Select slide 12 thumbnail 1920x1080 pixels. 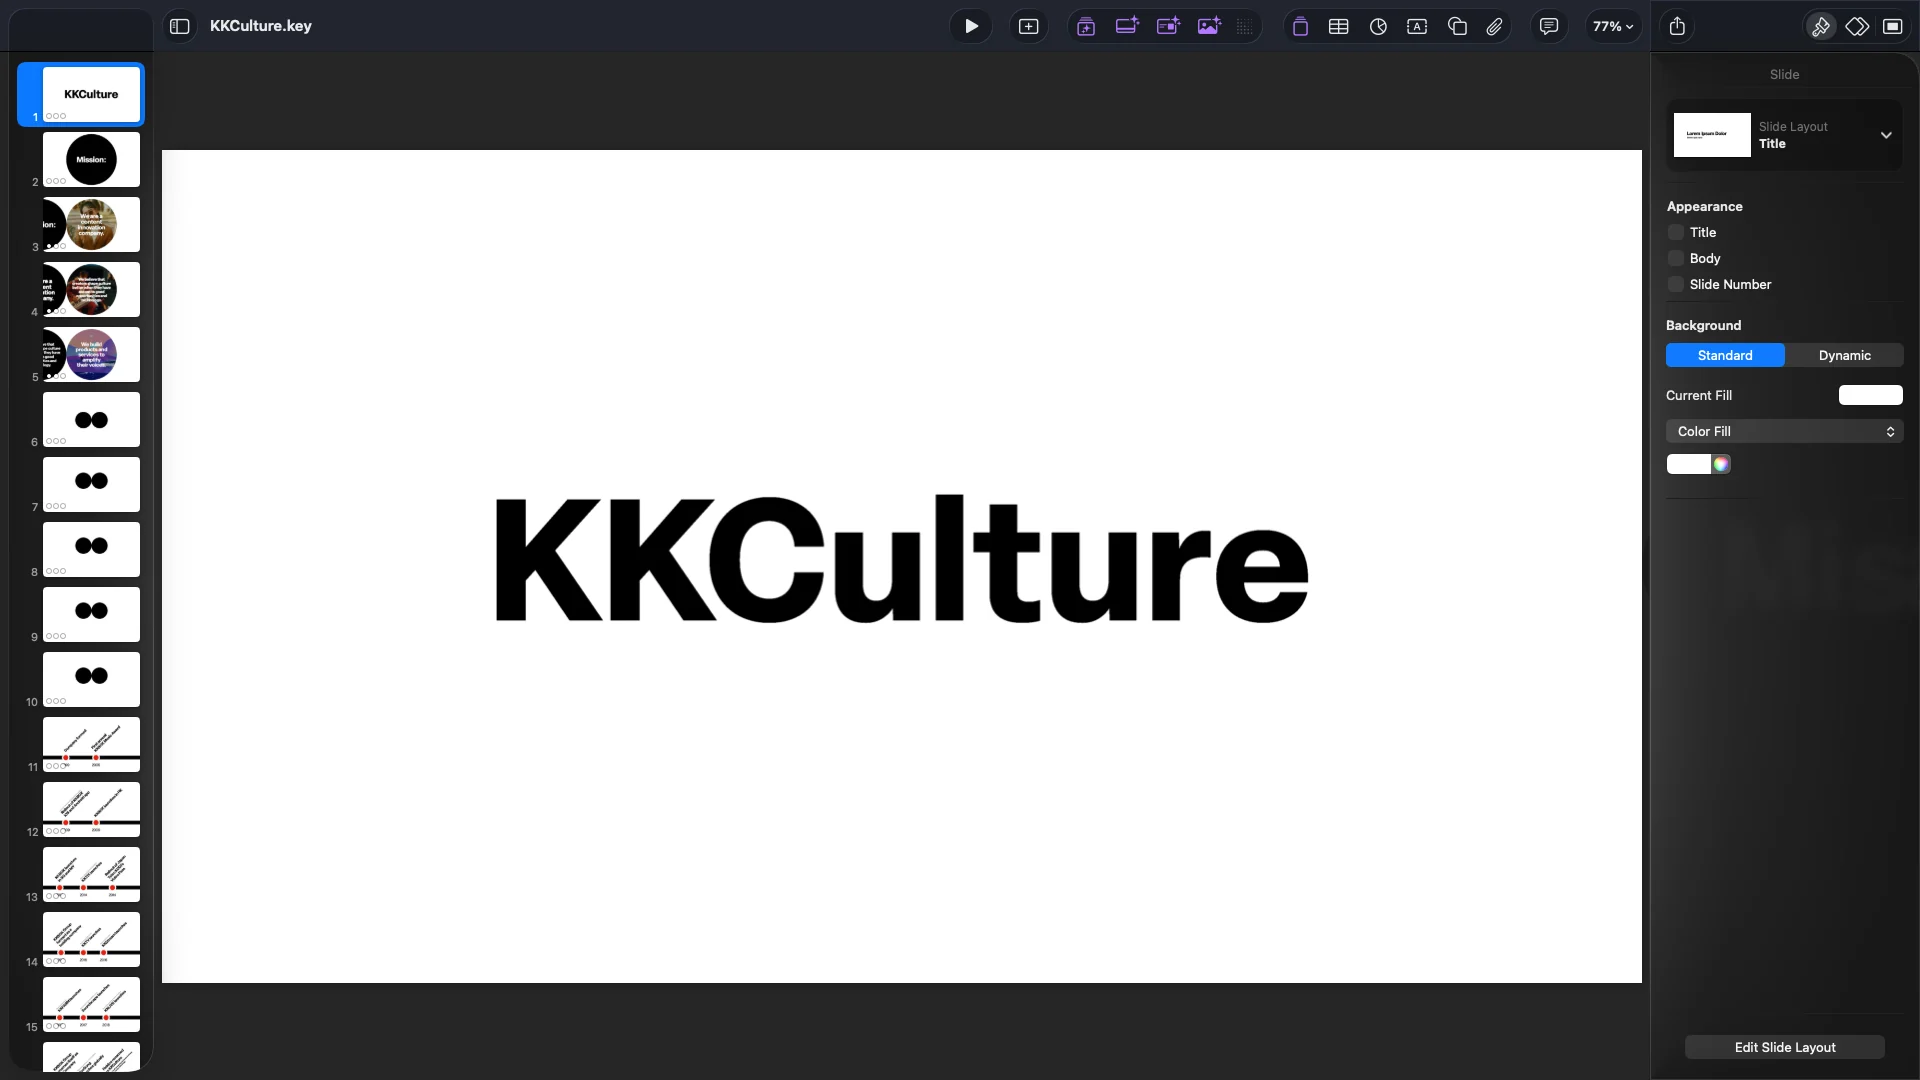coord(91,810)
